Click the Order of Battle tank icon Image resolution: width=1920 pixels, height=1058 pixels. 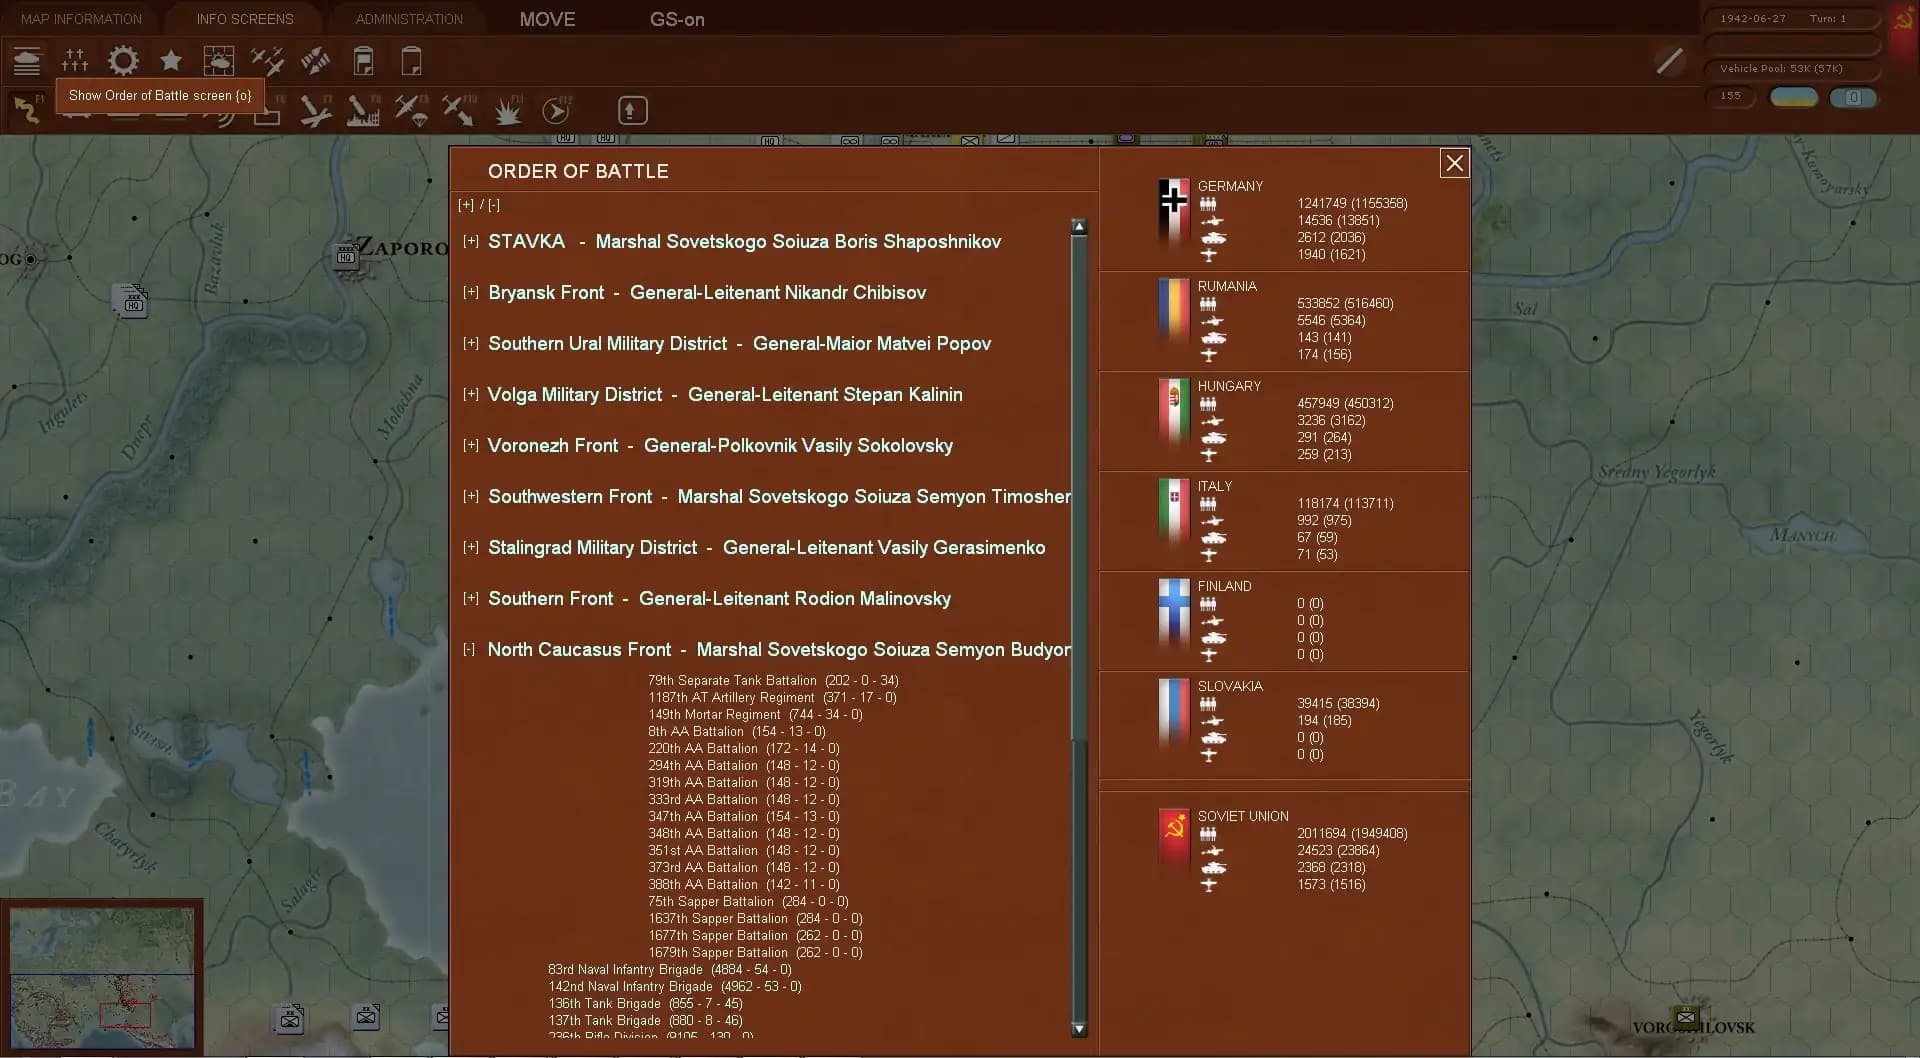27,62
